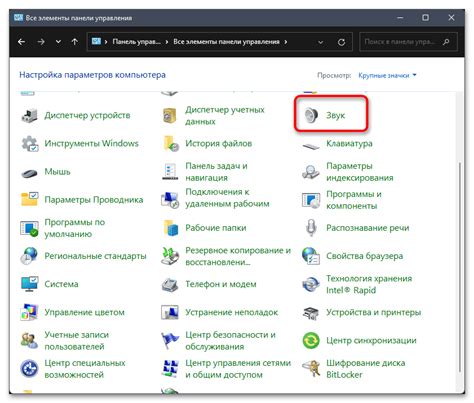Open Рабочие папки text link

[x=216, y=228]
